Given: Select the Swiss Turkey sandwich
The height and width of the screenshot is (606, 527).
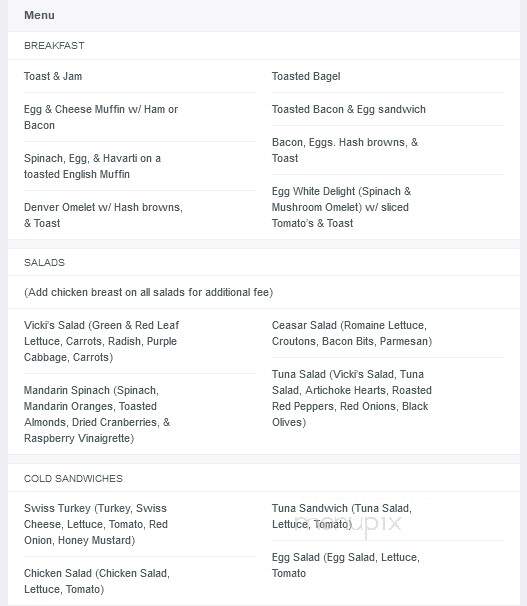Looking at the screenshot, I should [x=96, y=524].
